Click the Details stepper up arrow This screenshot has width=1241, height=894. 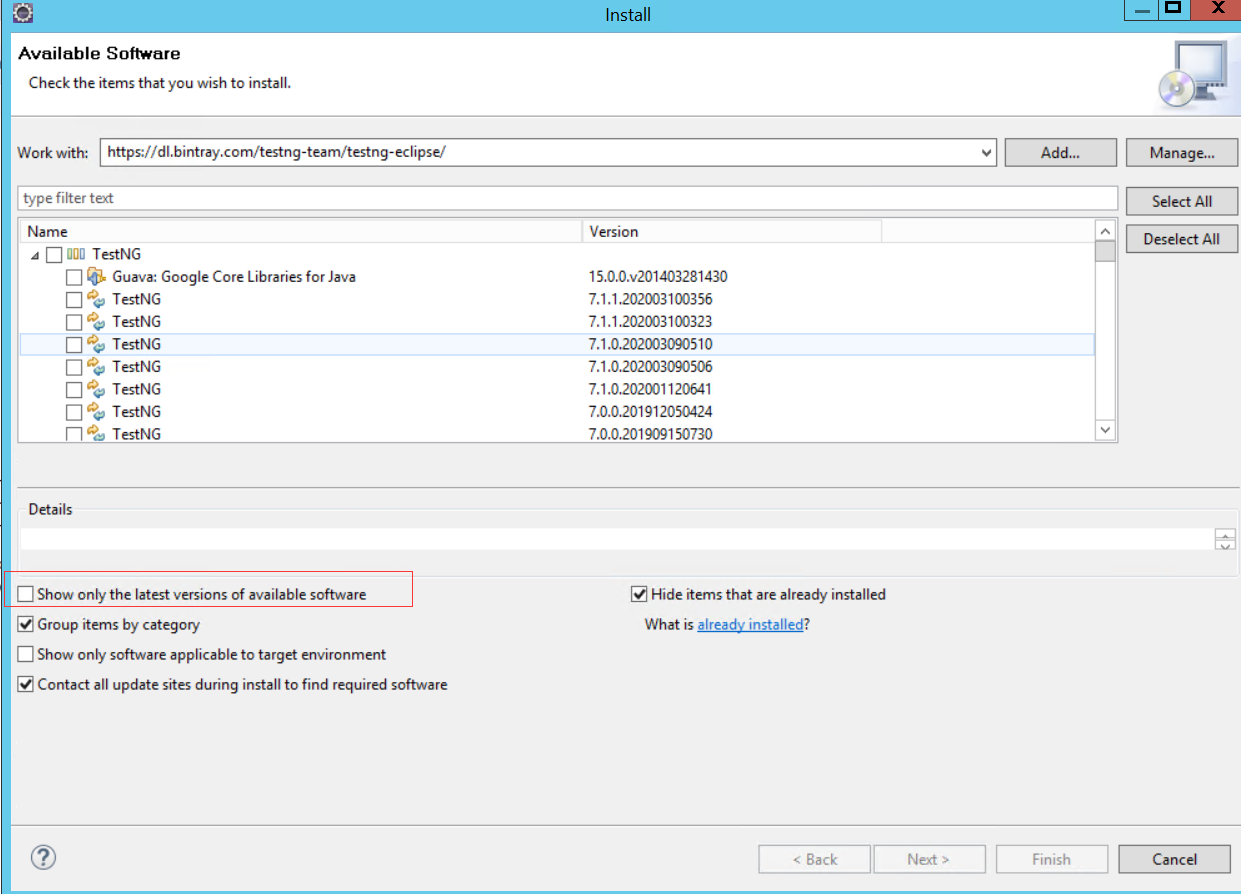pyautogui.click(x=1225, y=535)
